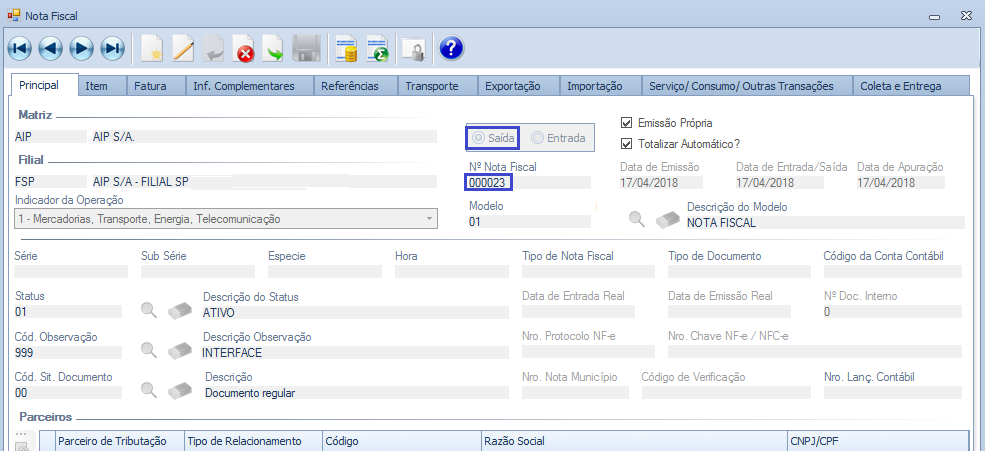Image resolution: width=985 pixels, height=451 pixels.
Task: Open the Indicador da Operação dropdown
Action: (226, 219)
